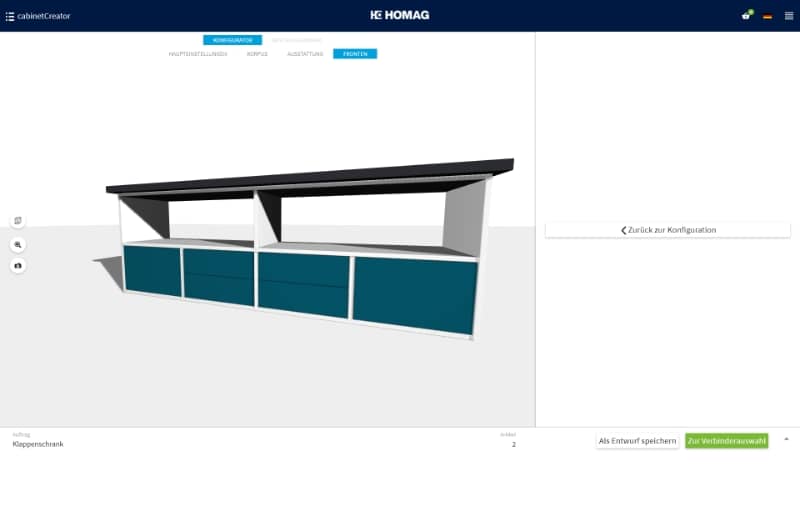800x520 pixels.
Task: Switch to the Haupteinstellungen tab
Action: tap(198, 54)
